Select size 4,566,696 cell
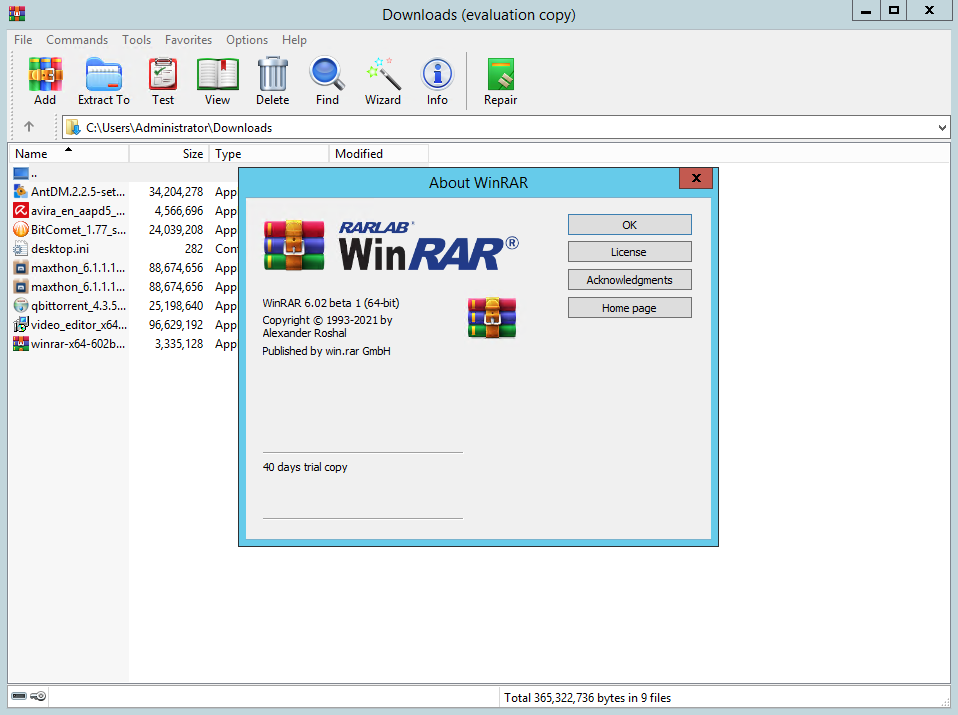Viewport: 958px width, 715px height. pyautogui.click(x=179, y=211)
